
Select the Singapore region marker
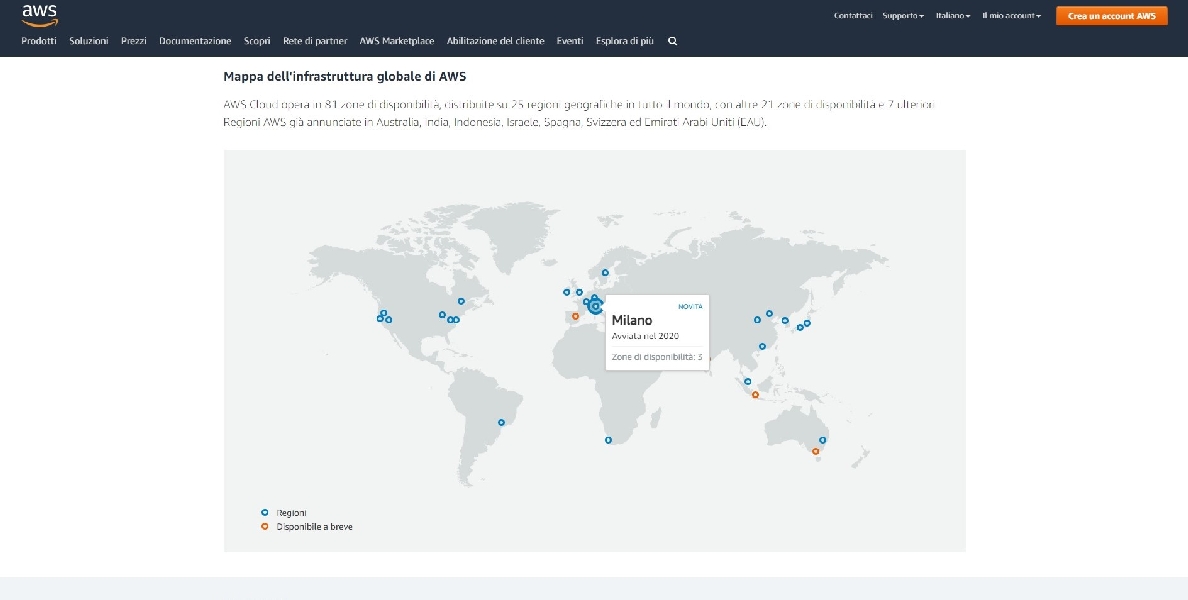click(x=748, y=381)
